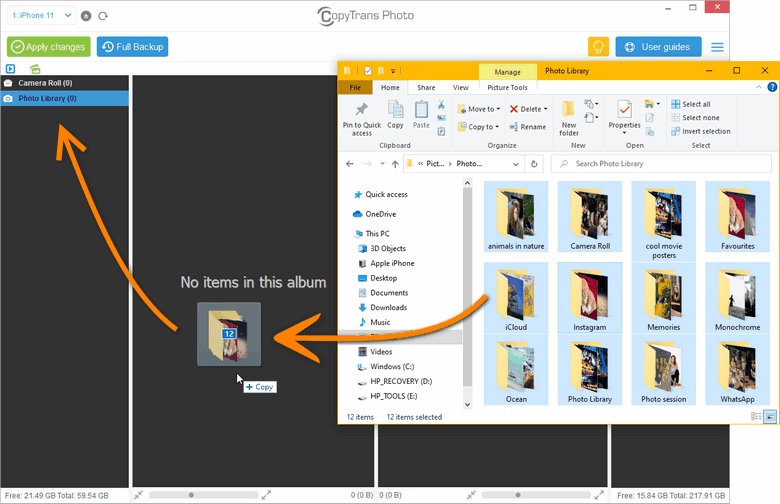Select the cool movie posters folder
The width and height of the screenshot is (780, 504).
664,221
